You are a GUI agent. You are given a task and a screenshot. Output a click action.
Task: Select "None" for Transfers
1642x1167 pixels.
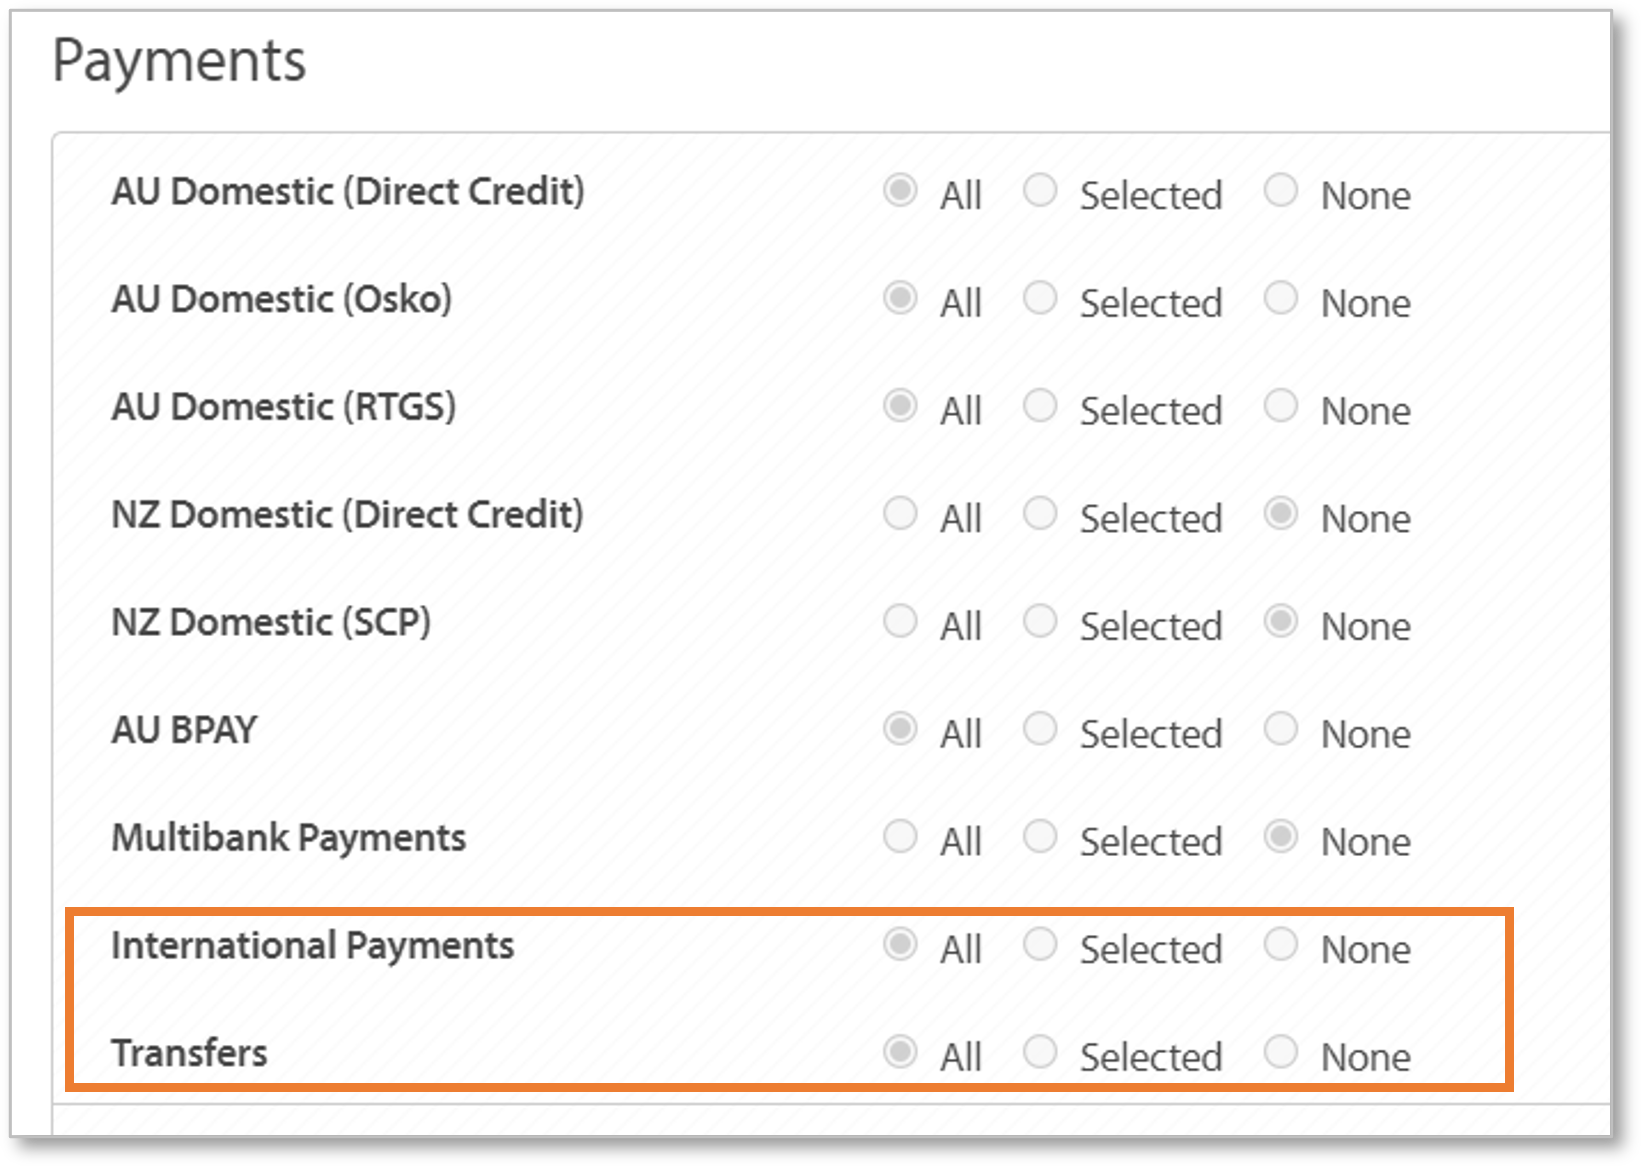click(x=1281, y=1051)
